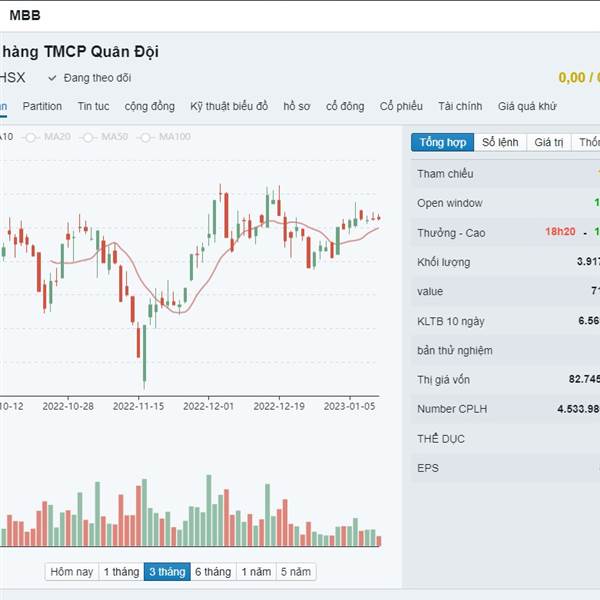Click the 18h20 red value
The width and height of the screenshot is (600, 600).
coord(560,232)
